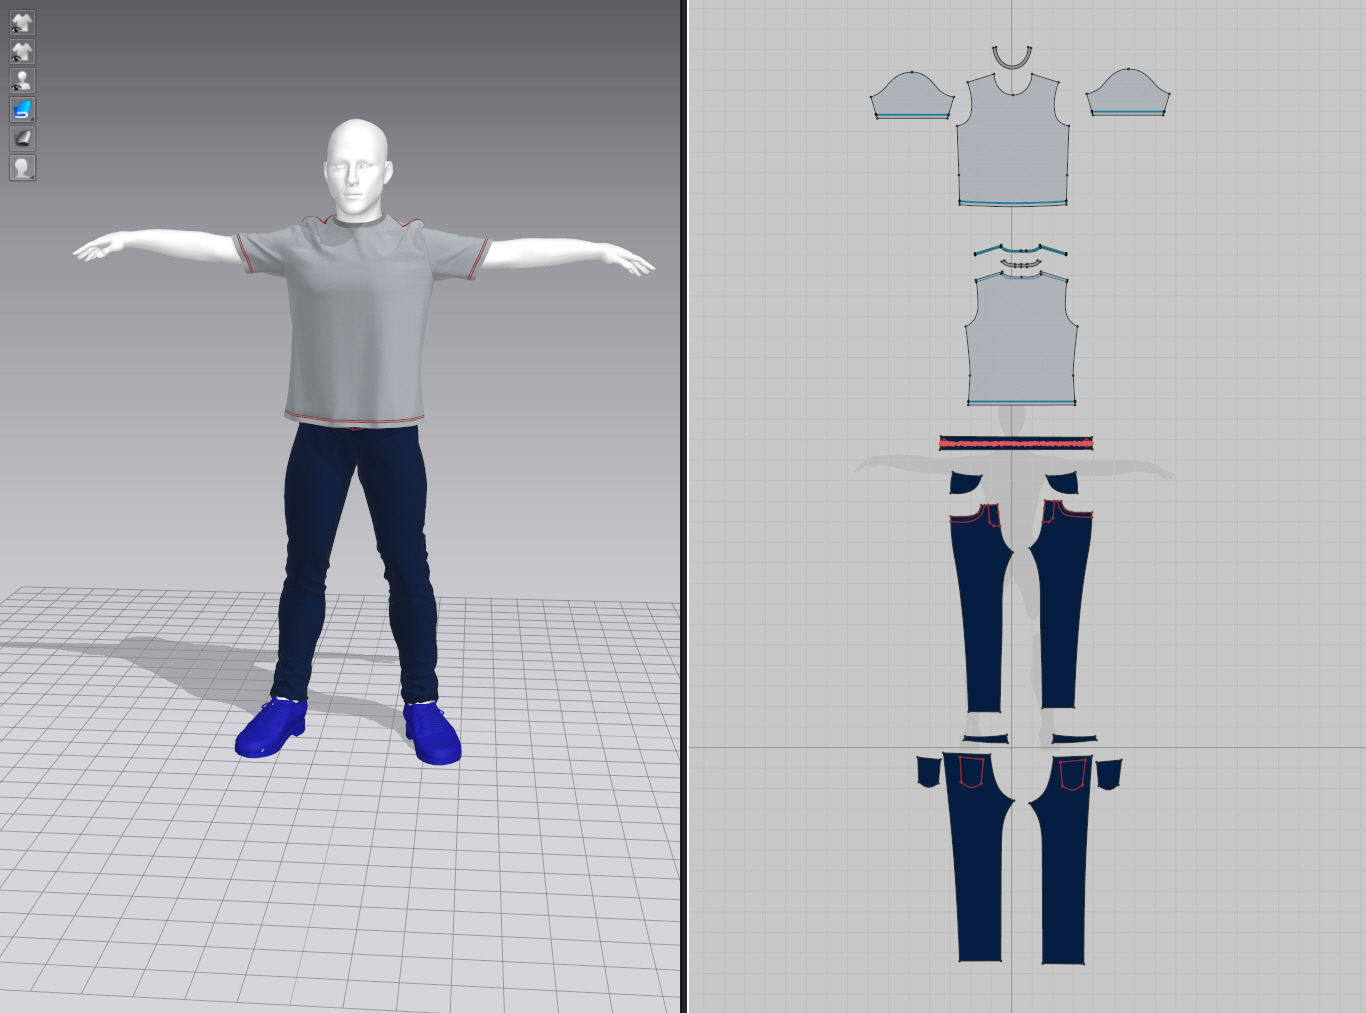Select the small loose pocket piece beside left back leg

[x=929, y=771]
